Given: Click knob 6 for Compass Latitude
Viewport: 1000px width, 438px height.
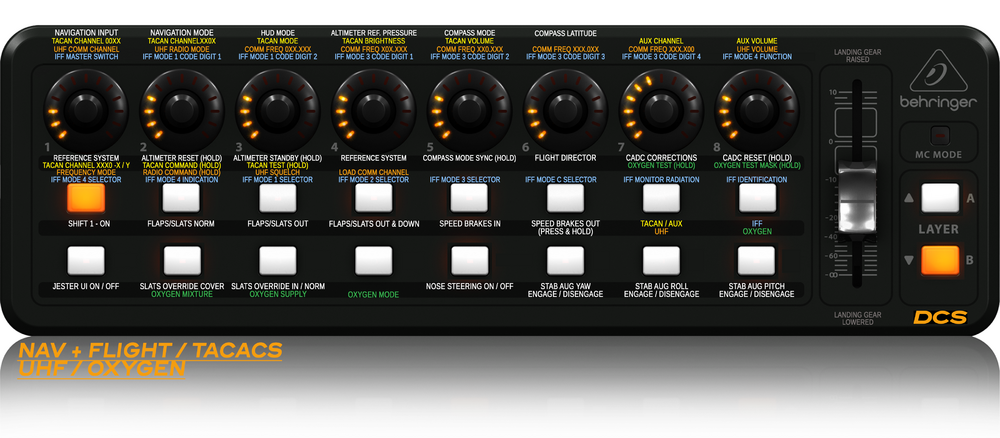Looking at the screenshot, I should point(565,109).
